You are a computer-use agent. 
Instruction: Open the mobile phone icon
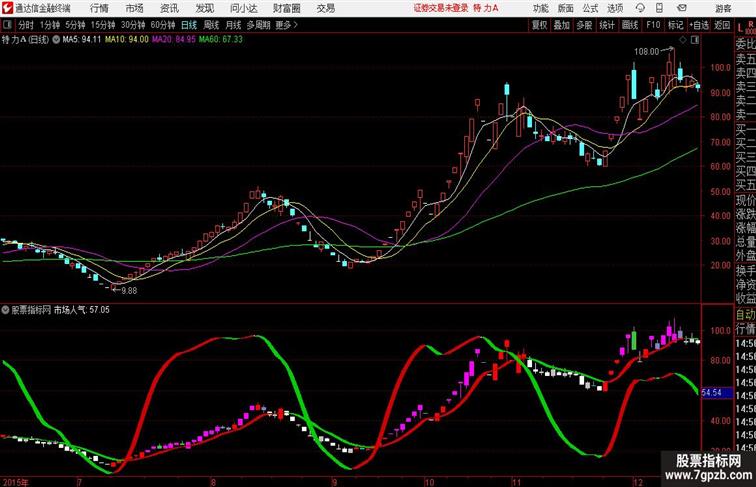pyautogui.click(x=659, y=8)
